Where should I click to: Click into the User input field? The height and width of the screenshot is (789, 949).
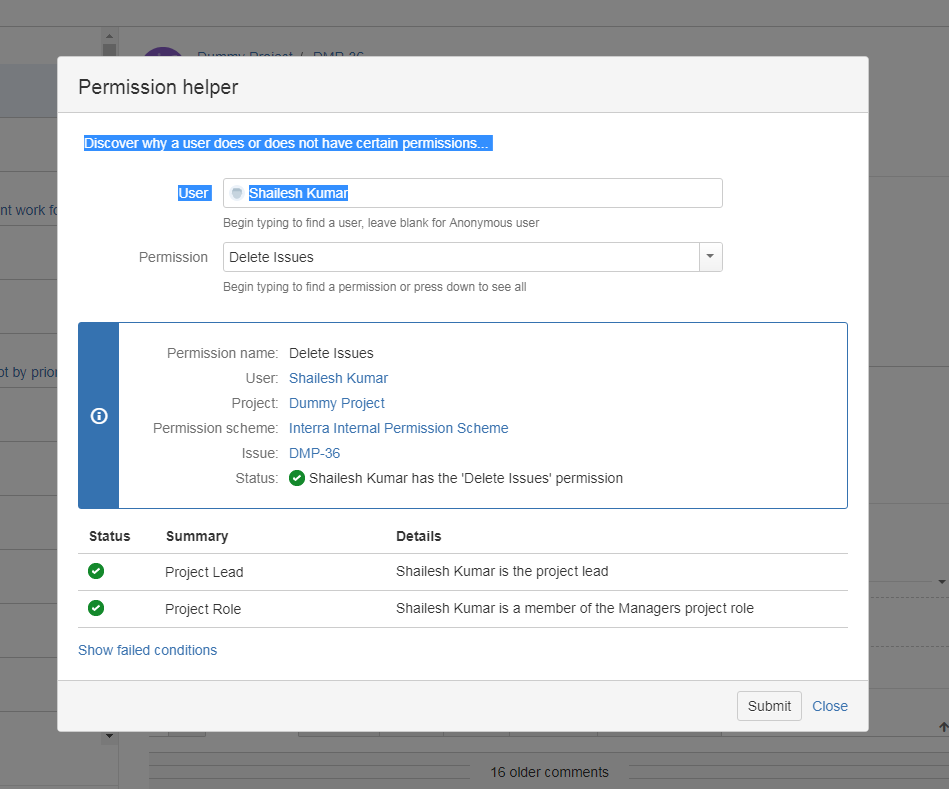point(473,193)
